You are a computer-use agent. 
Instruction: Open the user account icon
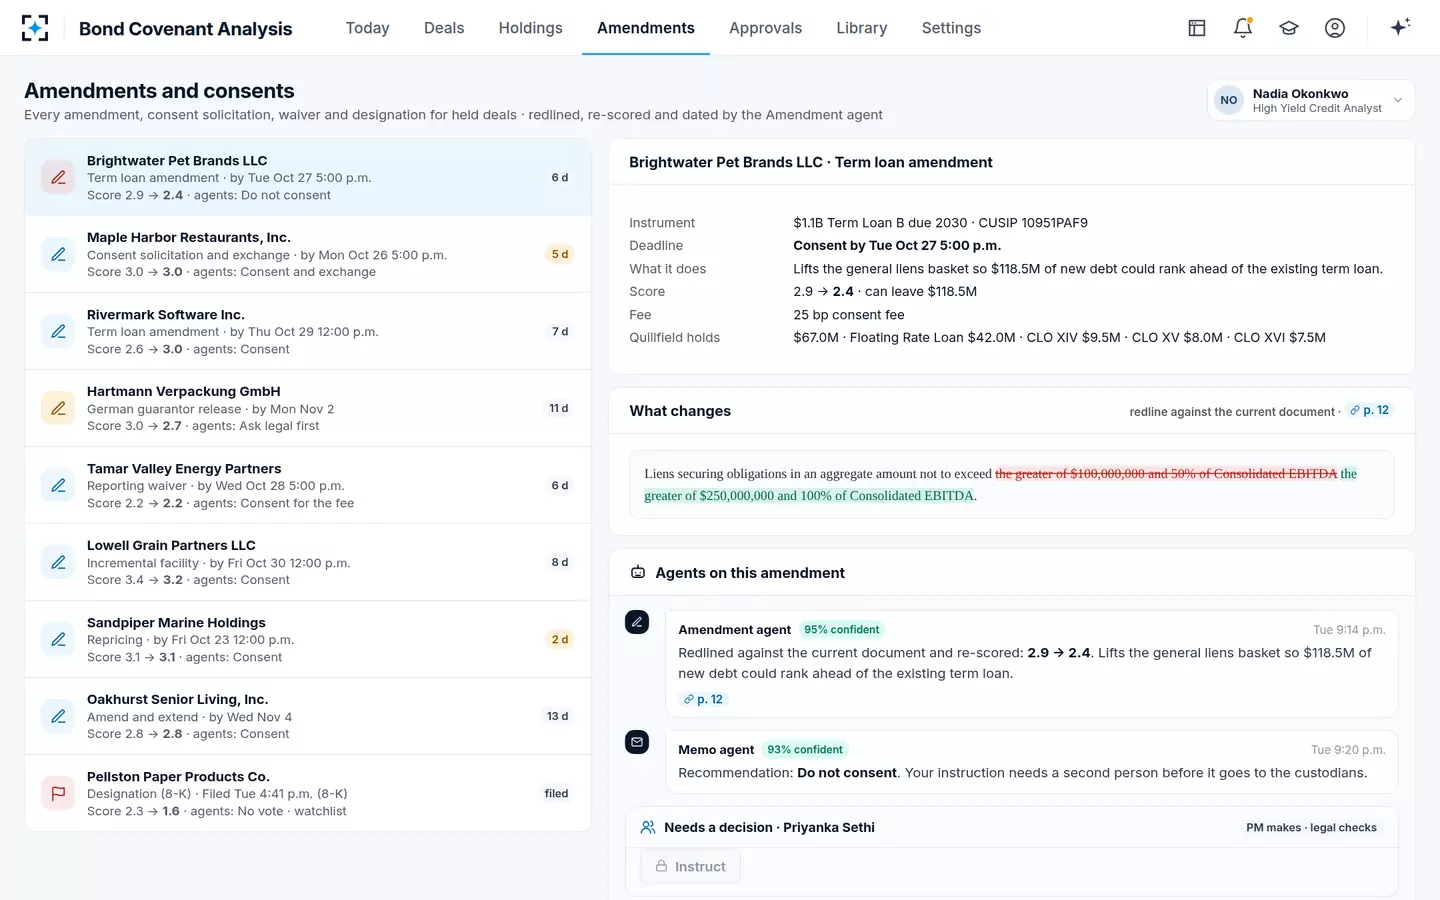[1335, 28]
